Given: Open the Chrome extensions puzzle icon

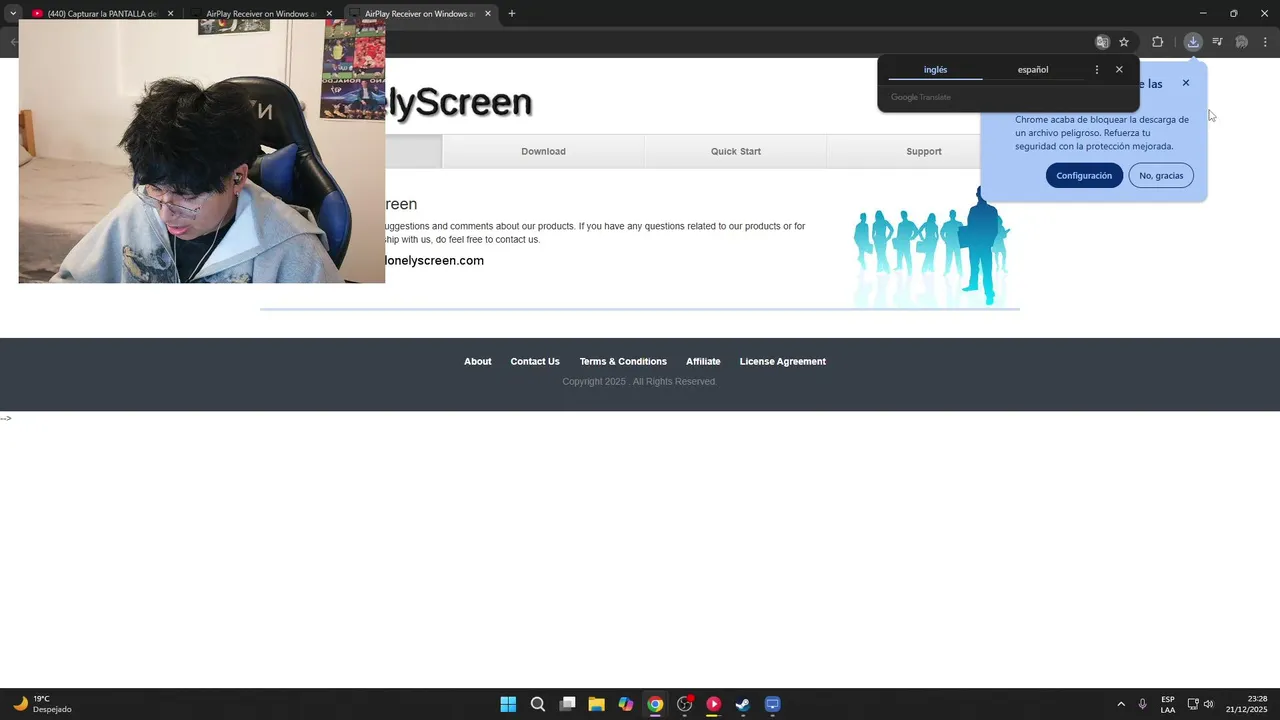Looking at the screenshot, I should tap(1157, 42).
